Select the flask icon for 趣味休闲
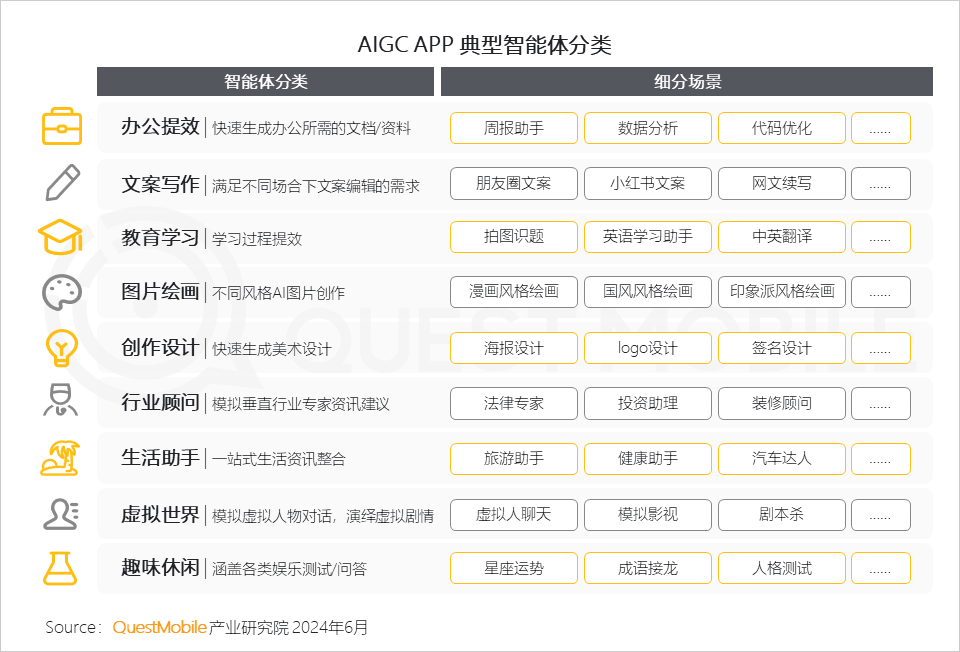960x652 pixels. pyautogui.click(x=61, y=568)
